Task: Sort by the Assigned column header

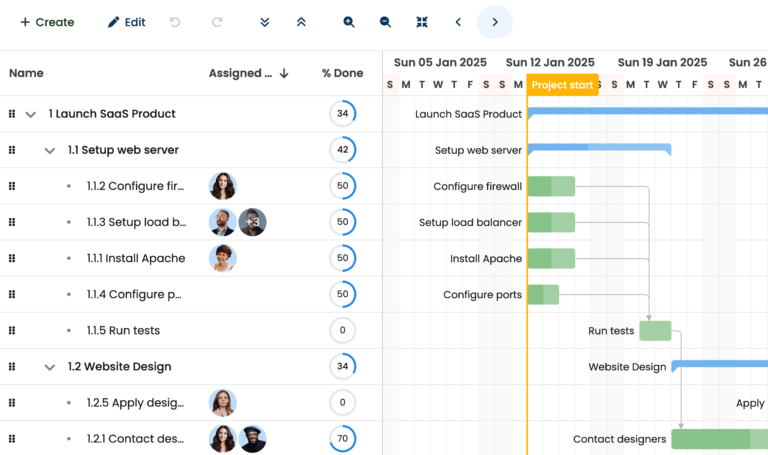Action: click(240, 73)
